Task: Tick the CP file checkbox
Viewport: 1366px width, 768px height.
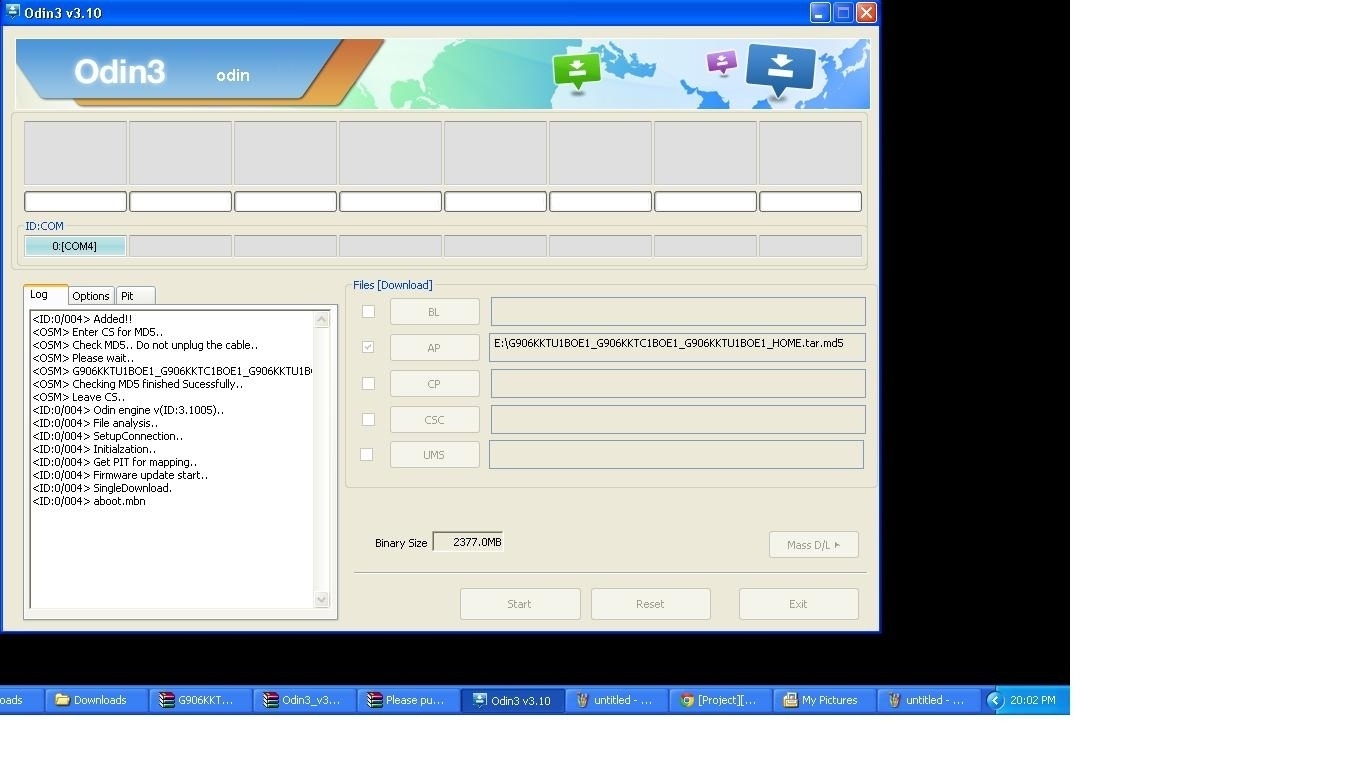Action: point(368,383)
